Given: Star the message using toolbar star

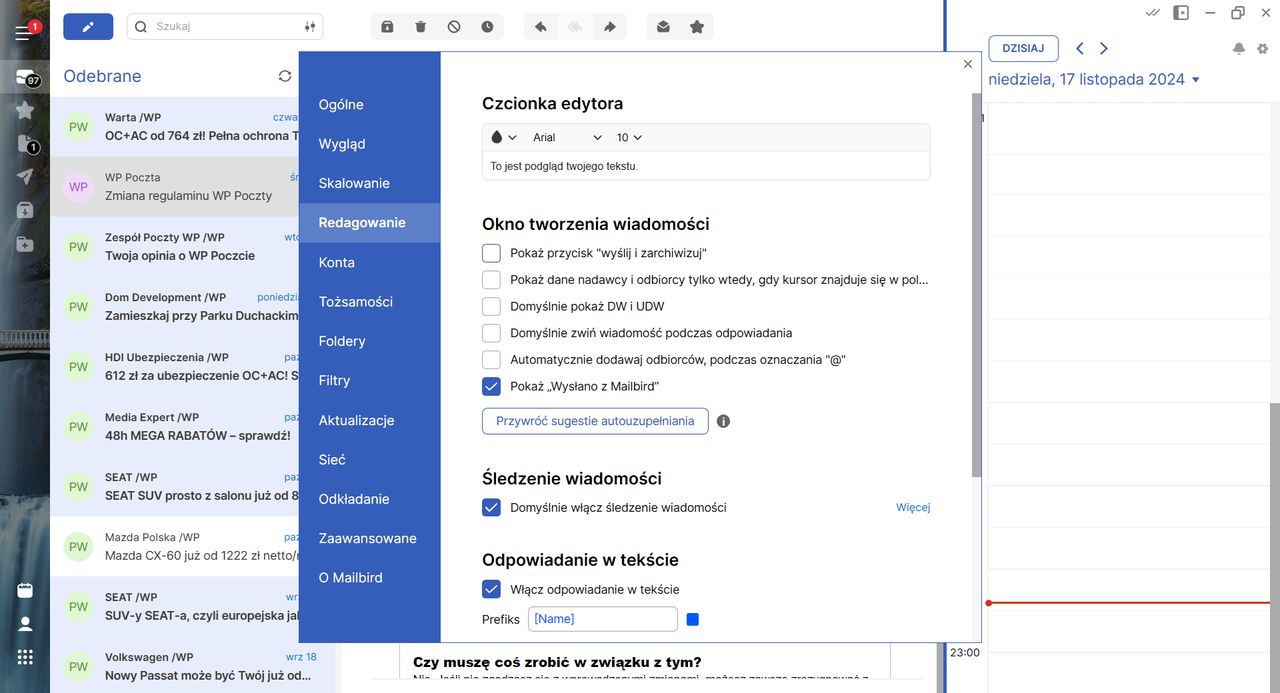Looking at the screenshot, I should coord(697,27).
